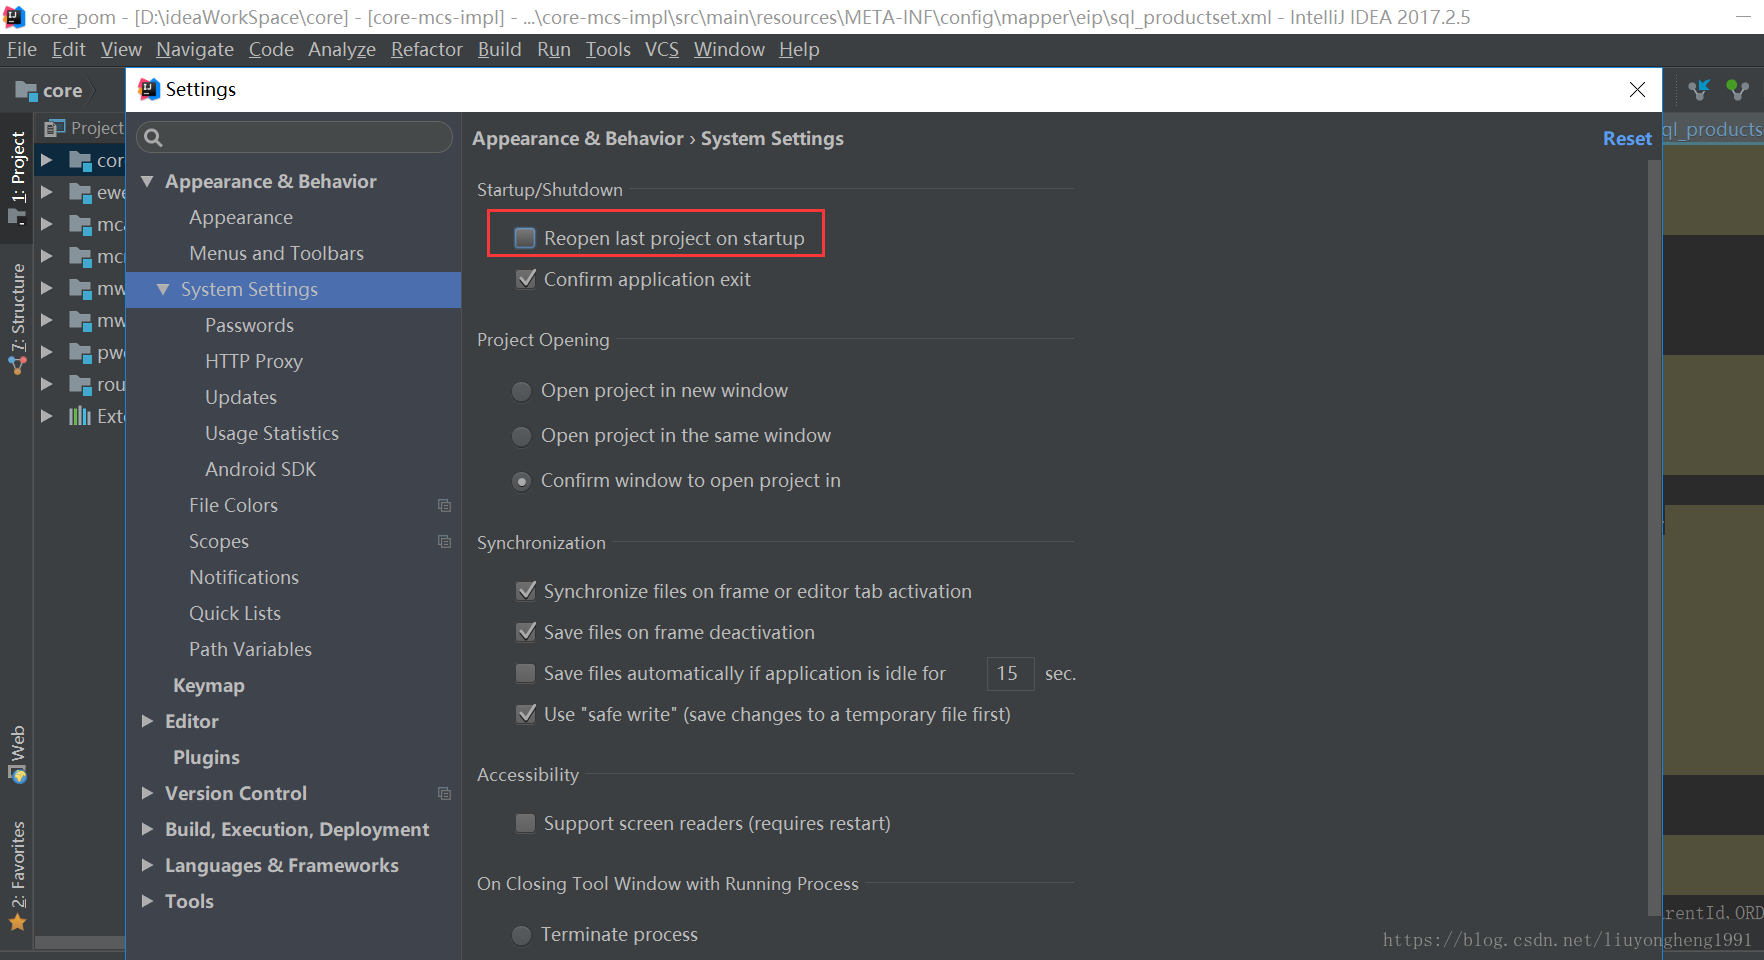
Task: Click the project-level icon beside Version Control
Action: coord(445,793)
